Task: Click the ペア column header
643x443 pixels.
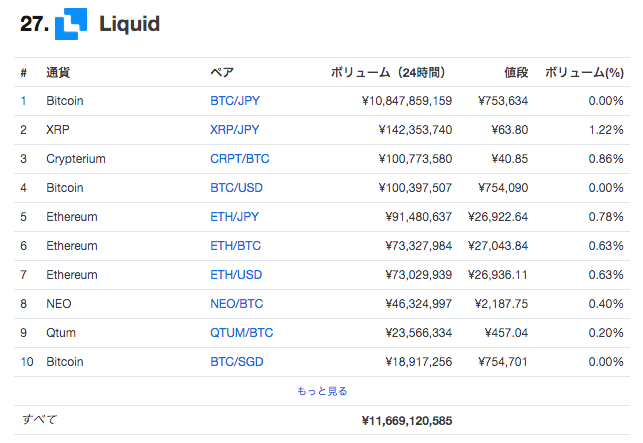Action: click(x=222, y=73)
